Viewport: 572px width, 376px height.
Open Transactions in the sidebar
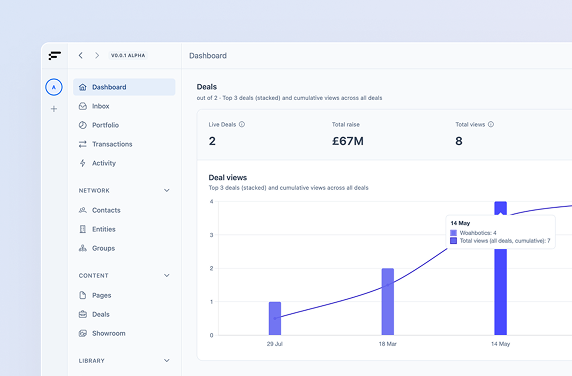(x=124, y=144)
